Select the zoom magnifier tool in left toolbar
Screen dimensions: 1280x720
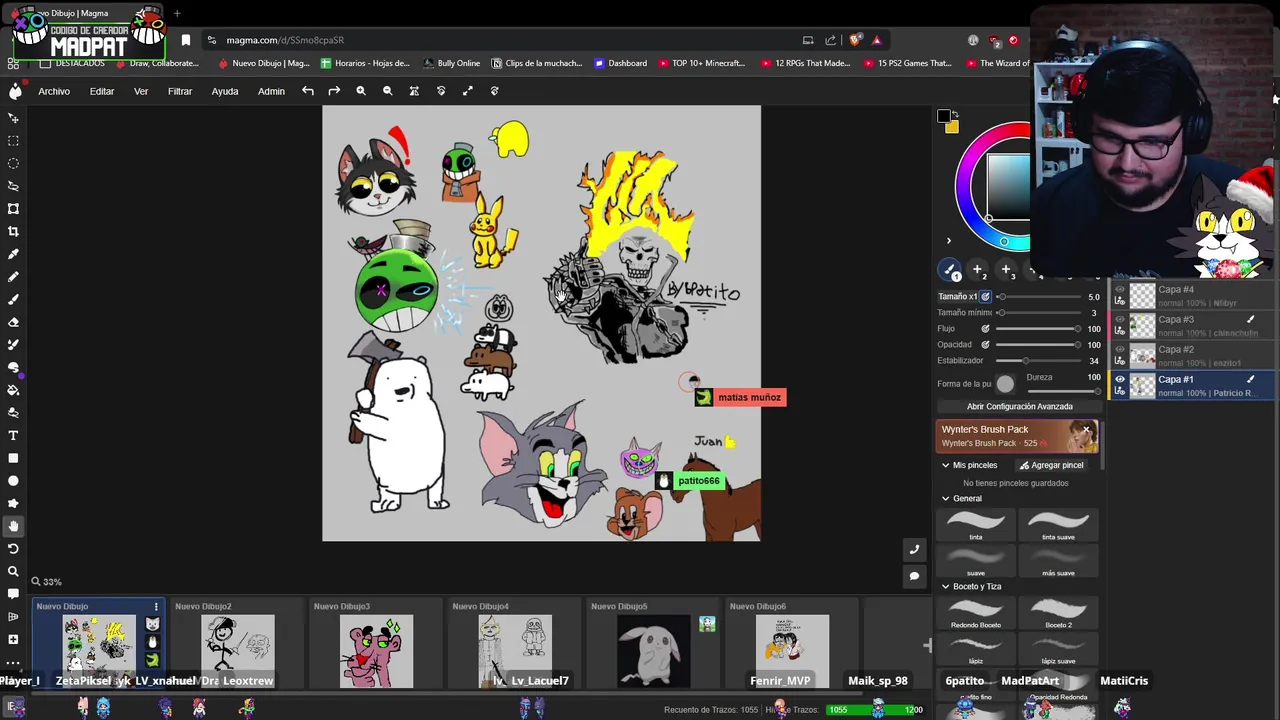13,571
